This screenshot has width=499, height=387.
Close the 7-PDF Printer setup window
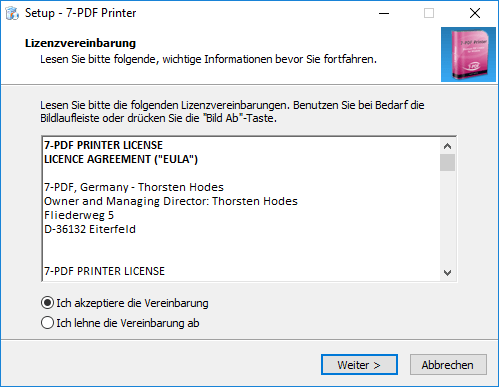(475, 13)
